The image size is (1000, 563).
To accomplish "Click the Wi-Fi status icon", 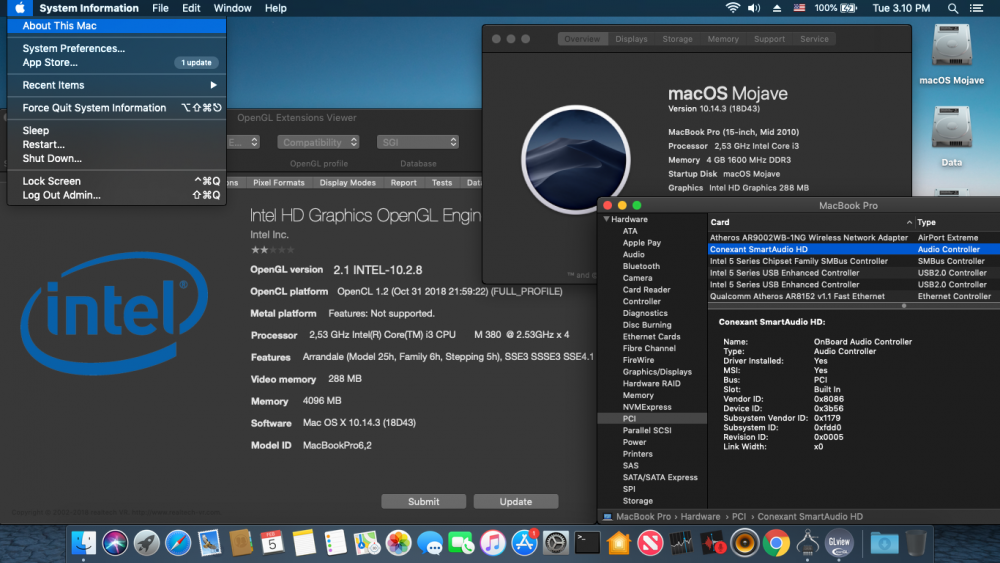I will [x=732, y=8].
